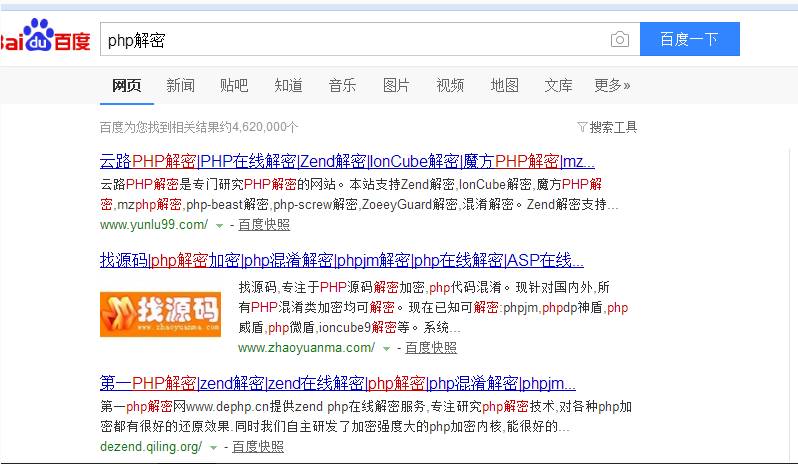The width and height of the screenshot is (798, 464).
Task: Expand dropdown arrow next to www.zhaoyuanma.com
Action: coord(386,349)
